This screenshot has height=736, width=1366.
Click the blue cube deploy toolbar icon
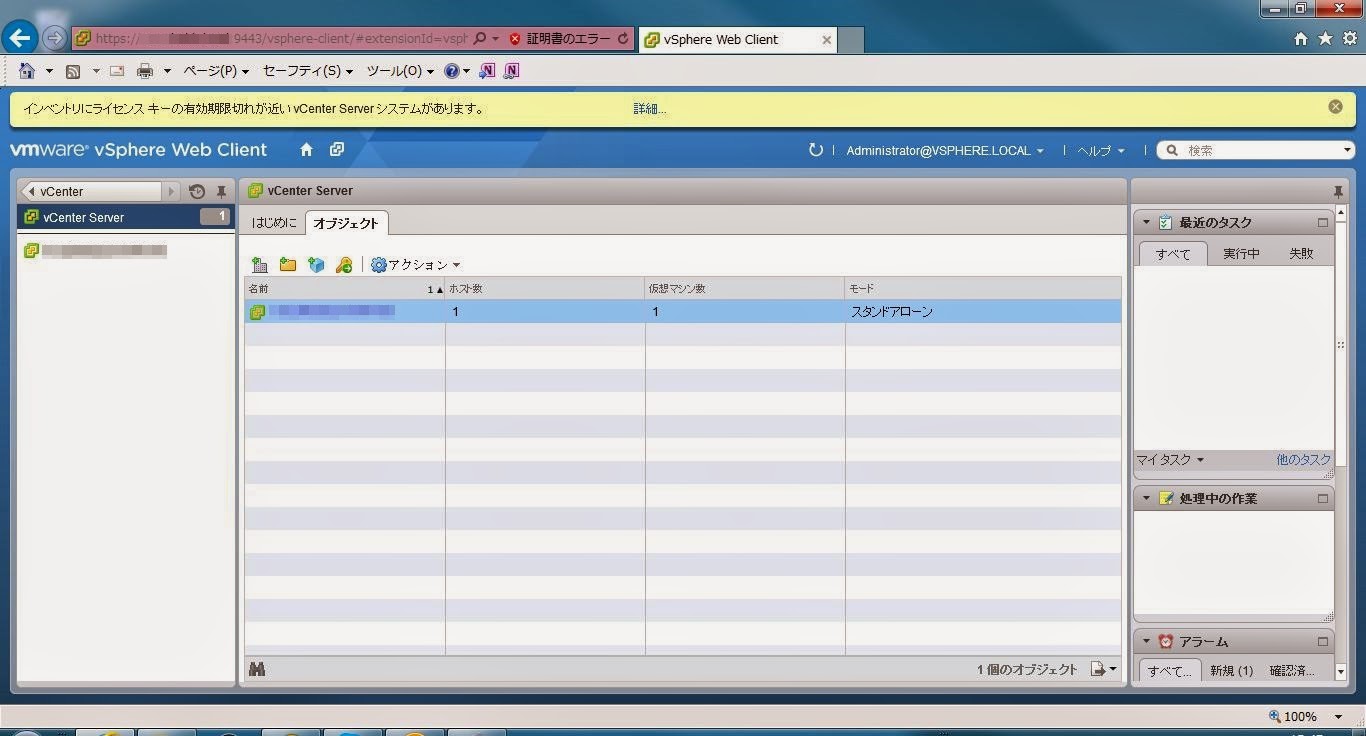coord(316,265)
